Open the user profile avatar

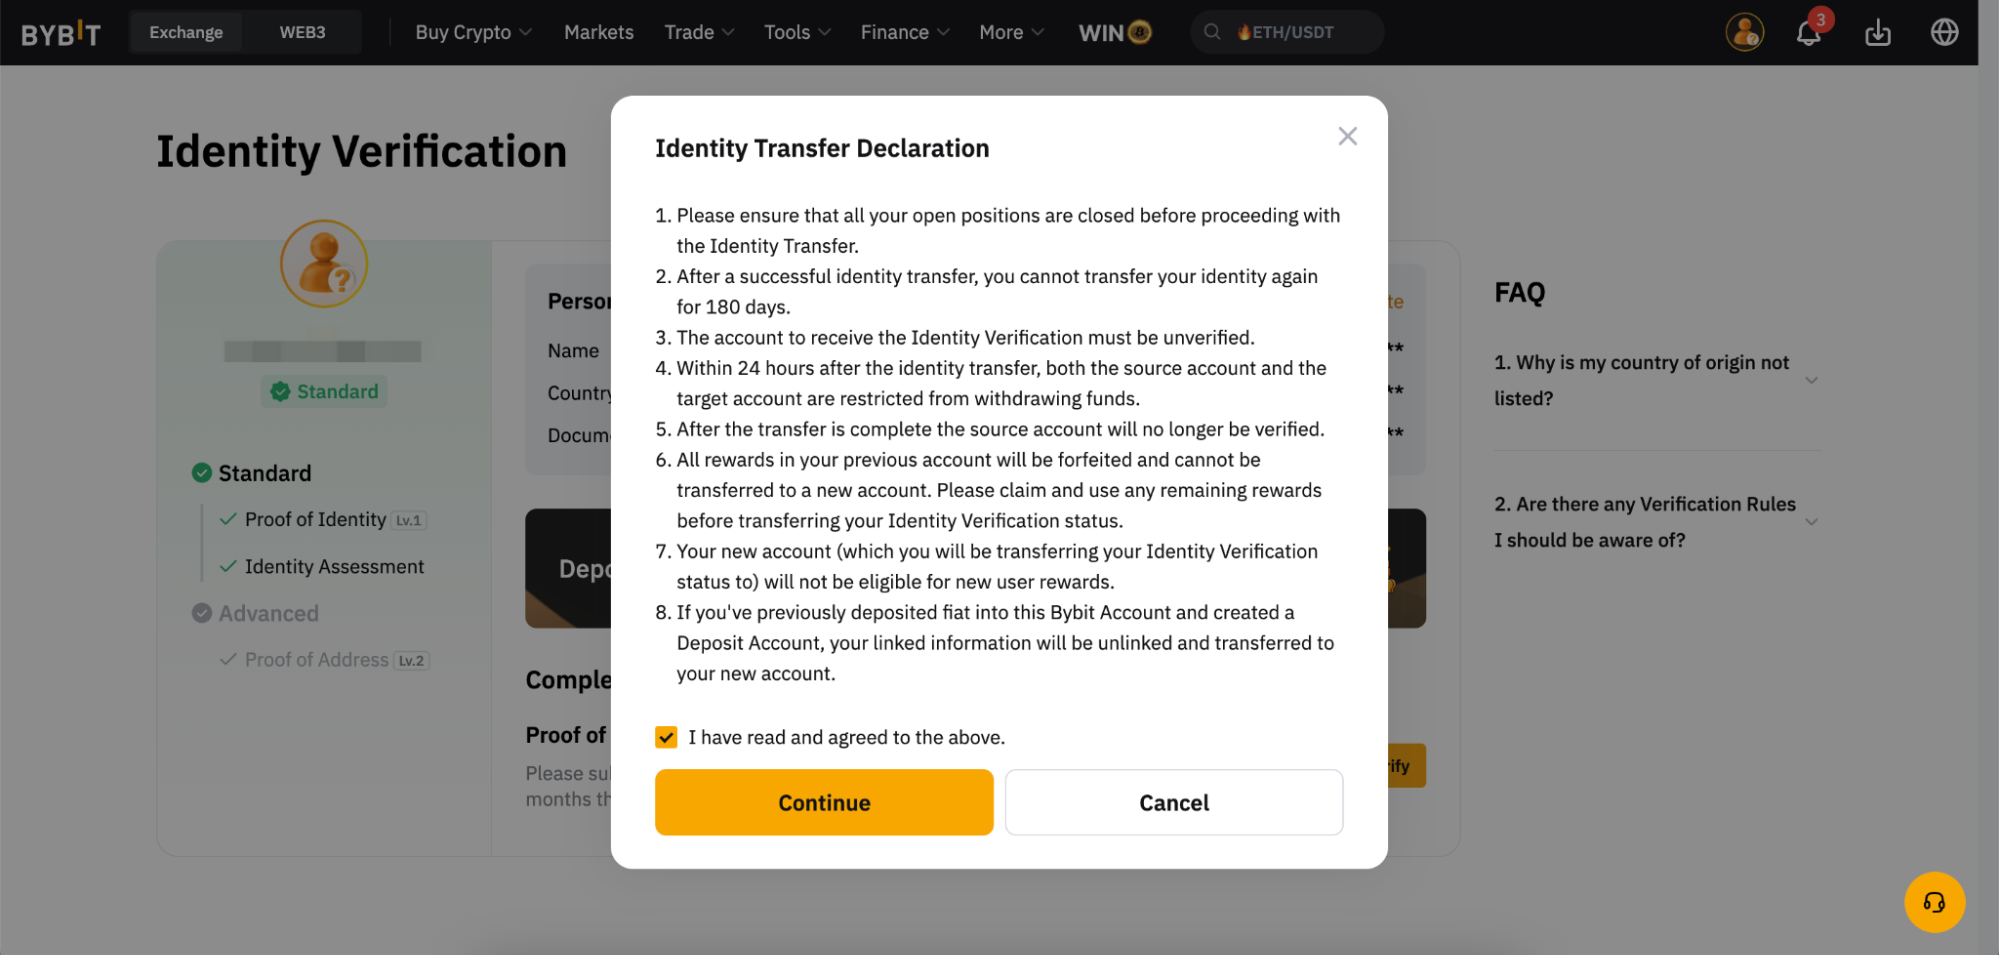click(1744, 32)
